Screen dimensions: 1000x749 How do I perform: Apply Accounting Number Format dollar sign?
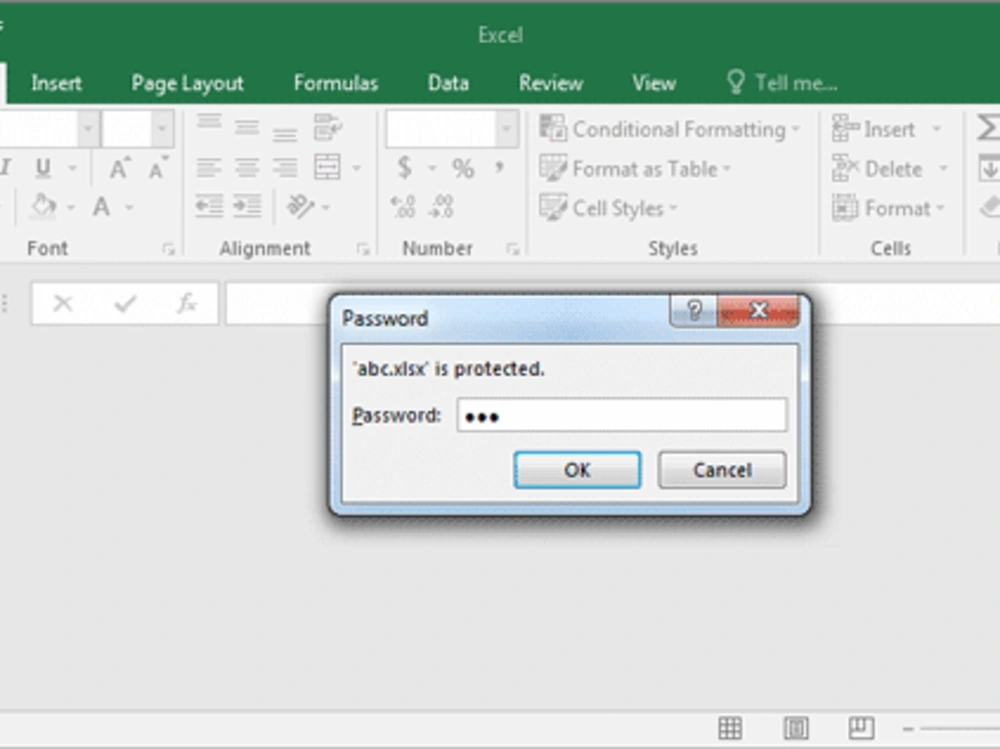coord(404,168)
